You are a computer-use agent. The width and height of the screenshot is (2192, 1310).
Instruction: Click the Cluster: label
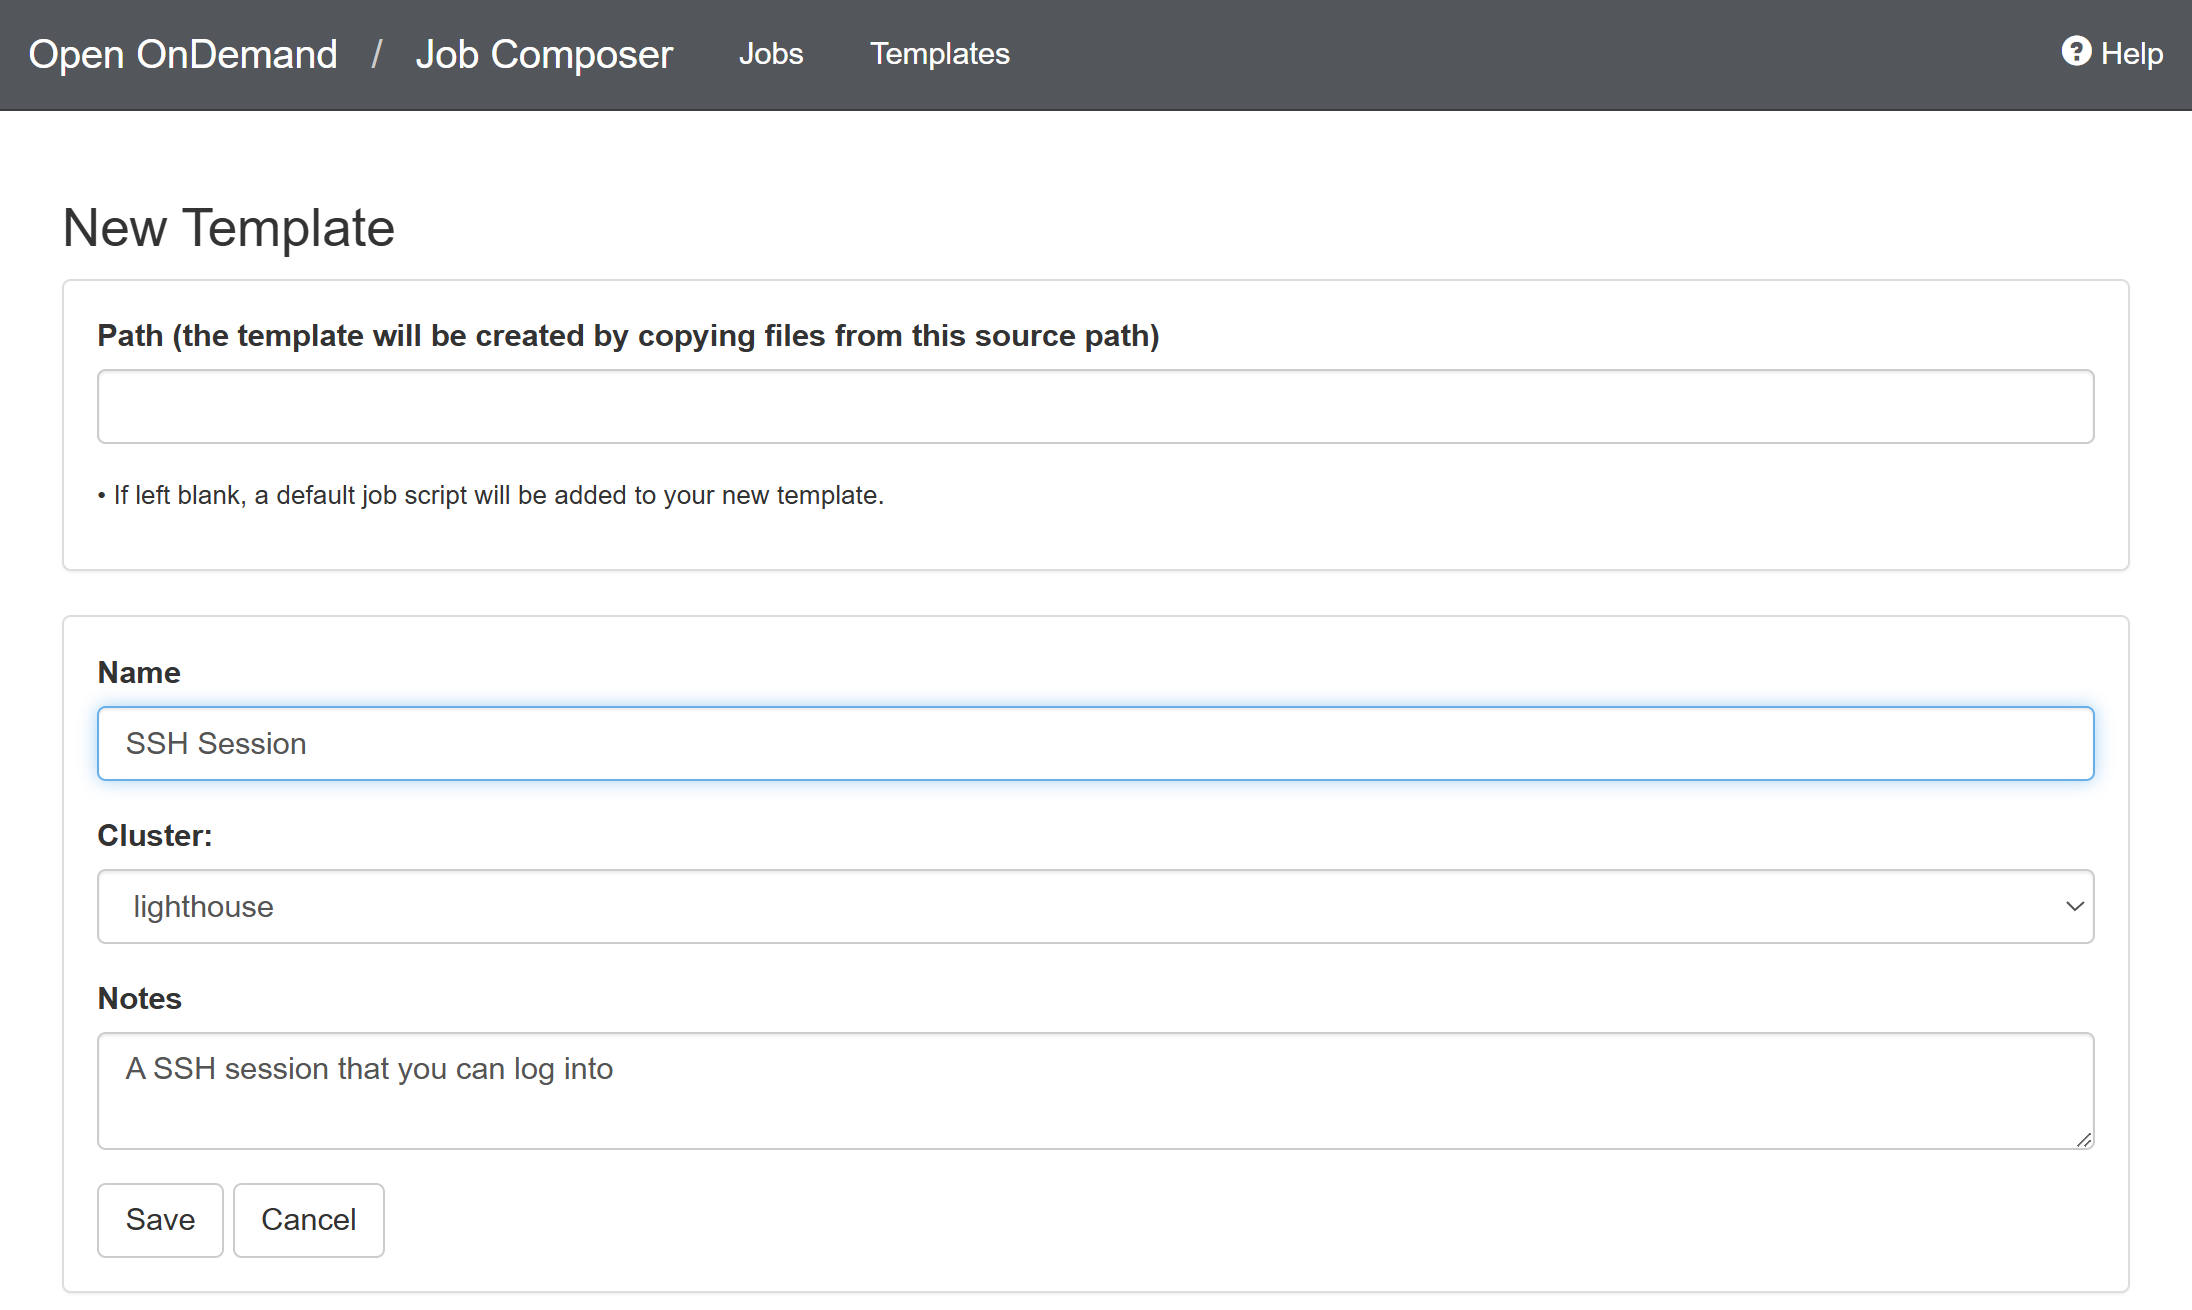pos(155,836)
